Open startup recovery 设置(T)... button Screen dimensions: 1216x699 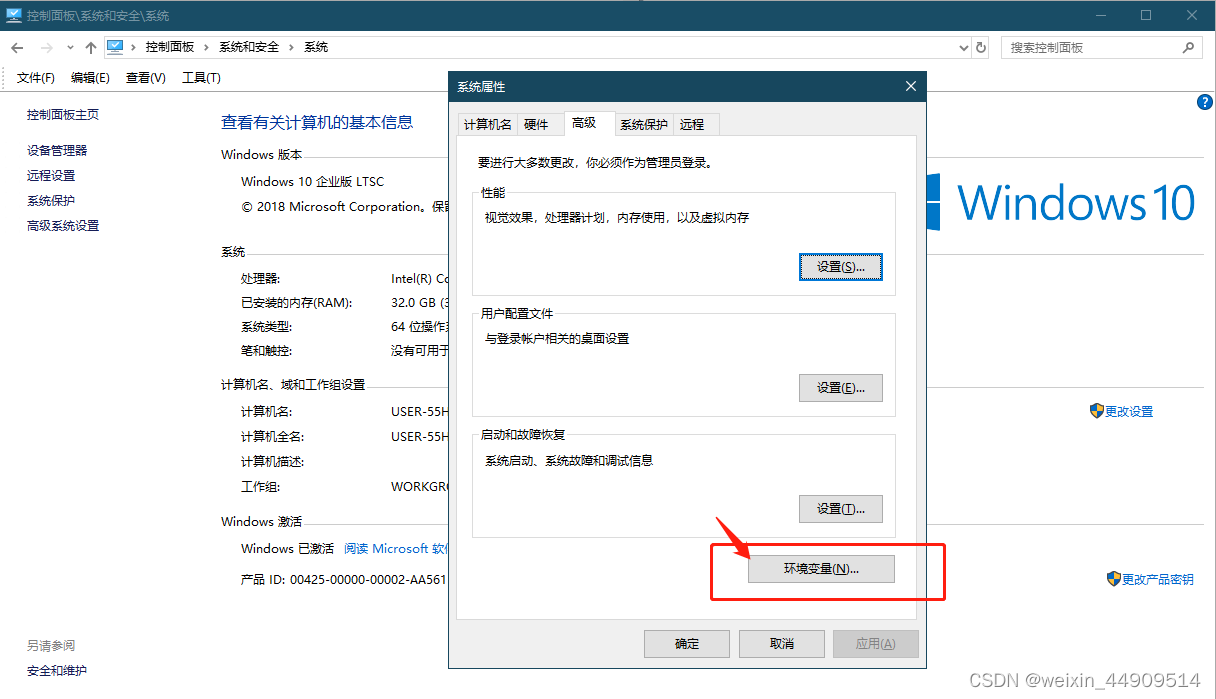coord(841,509)
